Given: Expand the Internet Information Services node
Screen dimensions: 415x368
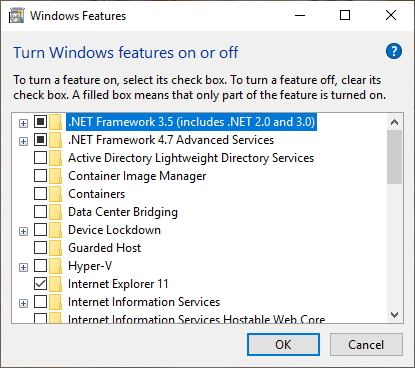Looking at the screenshot, I should click(23, 304).
